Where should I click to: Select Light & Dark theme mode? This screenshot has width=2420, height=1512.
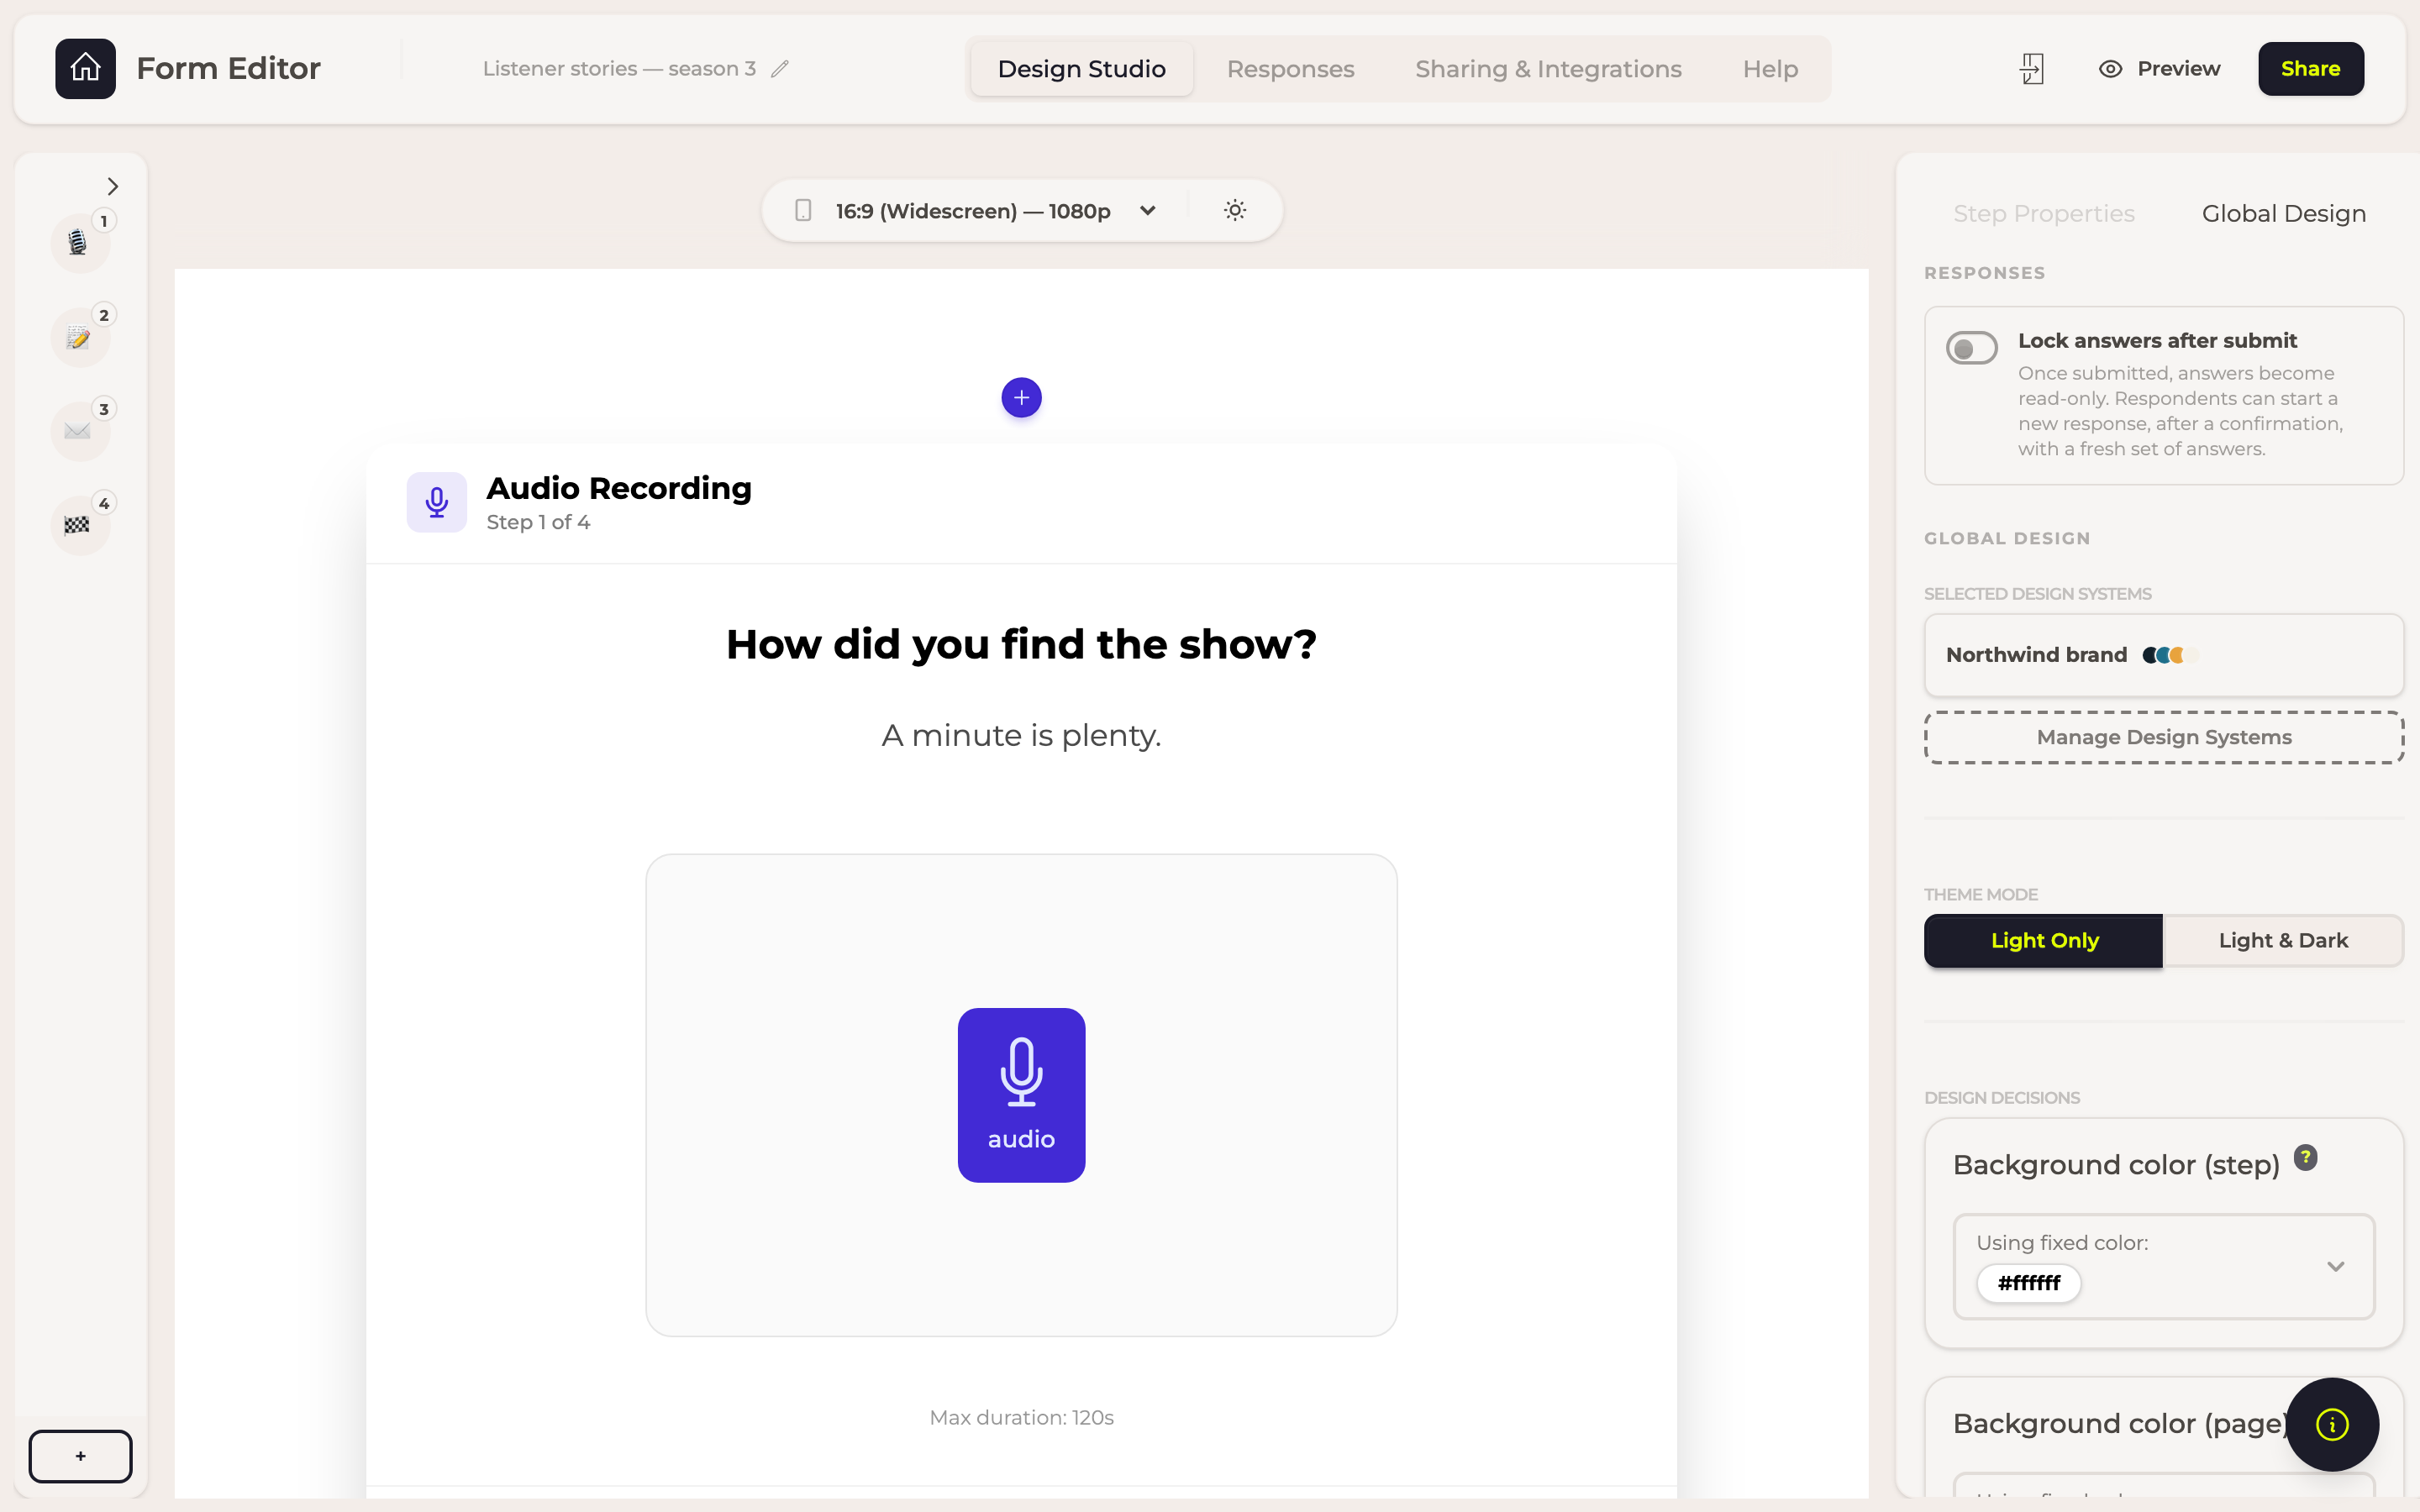tap(2283, 940)
